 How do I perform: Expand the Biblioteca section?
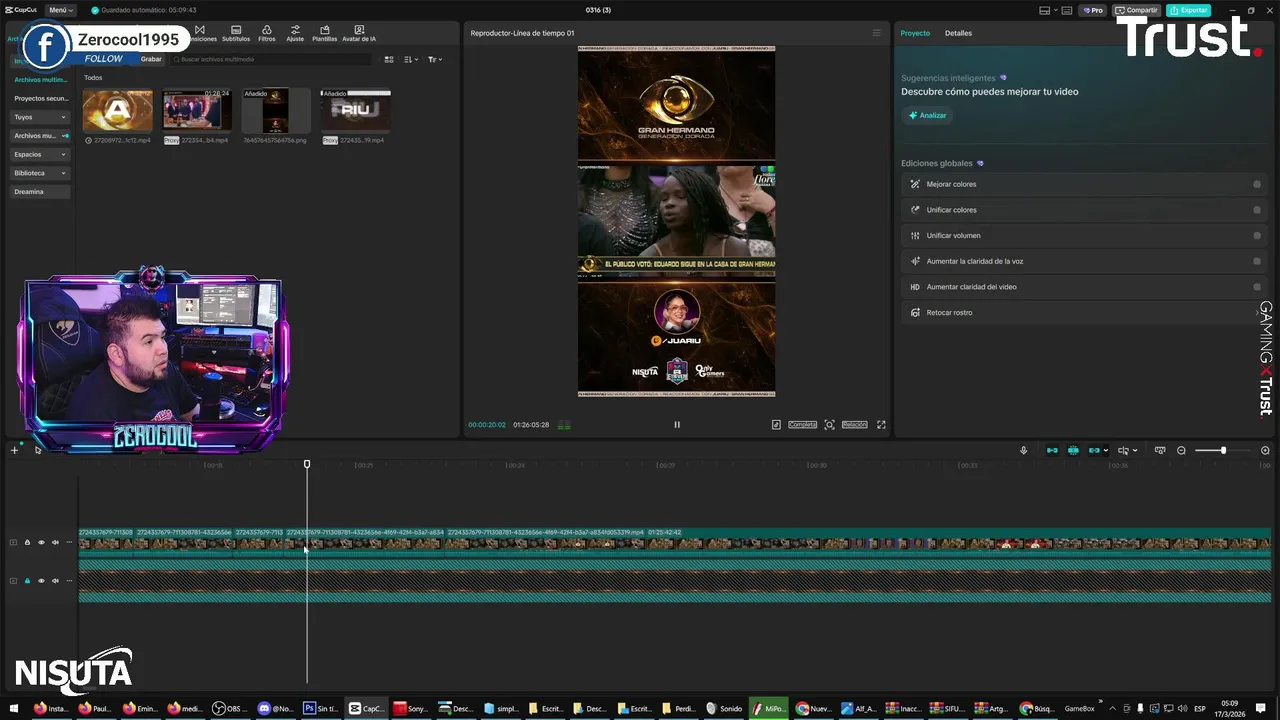(40, 173)
